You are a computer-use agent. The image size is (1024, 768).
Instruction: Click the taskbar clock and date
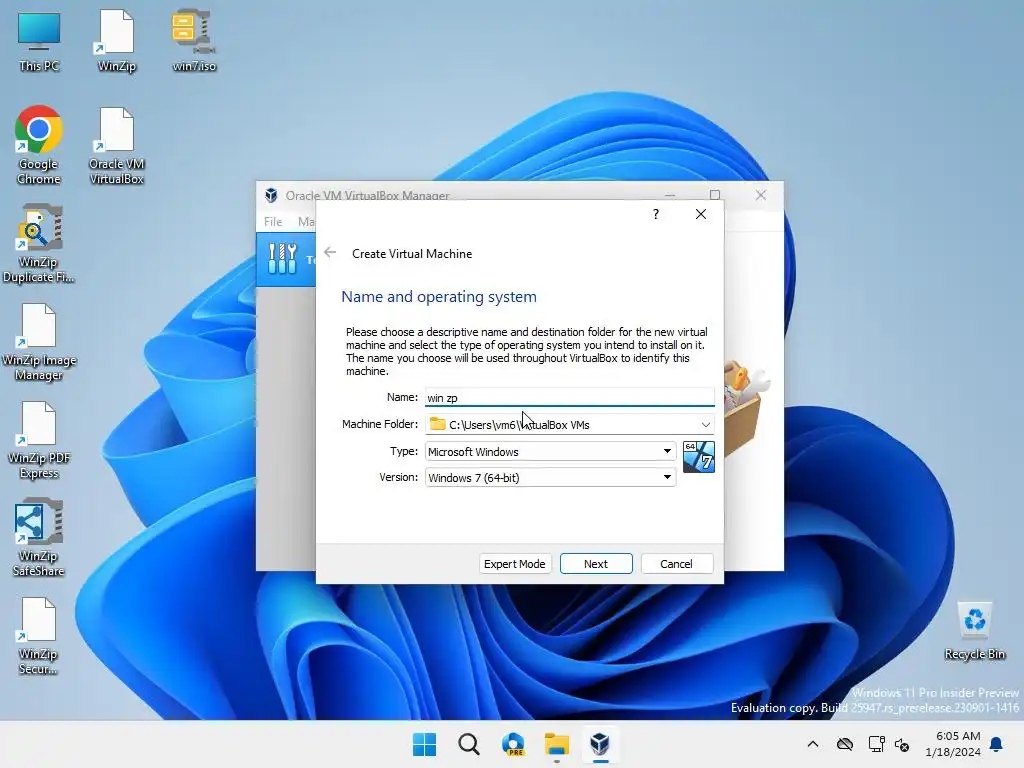(x=953, y=744)
